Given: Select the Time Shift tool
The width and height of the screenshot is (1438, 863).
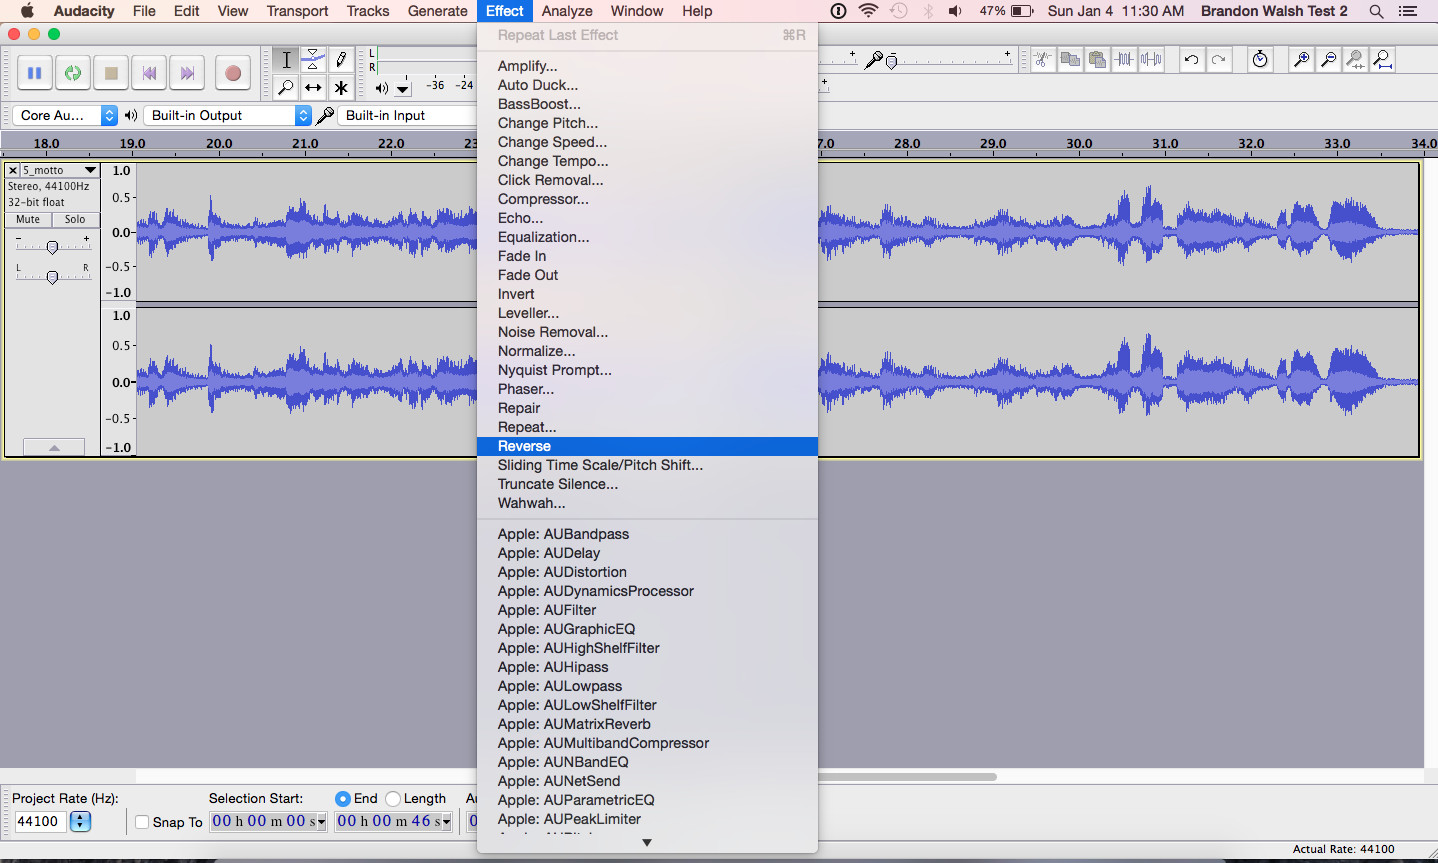Looking at the screenshot, I should coord(313,88).
